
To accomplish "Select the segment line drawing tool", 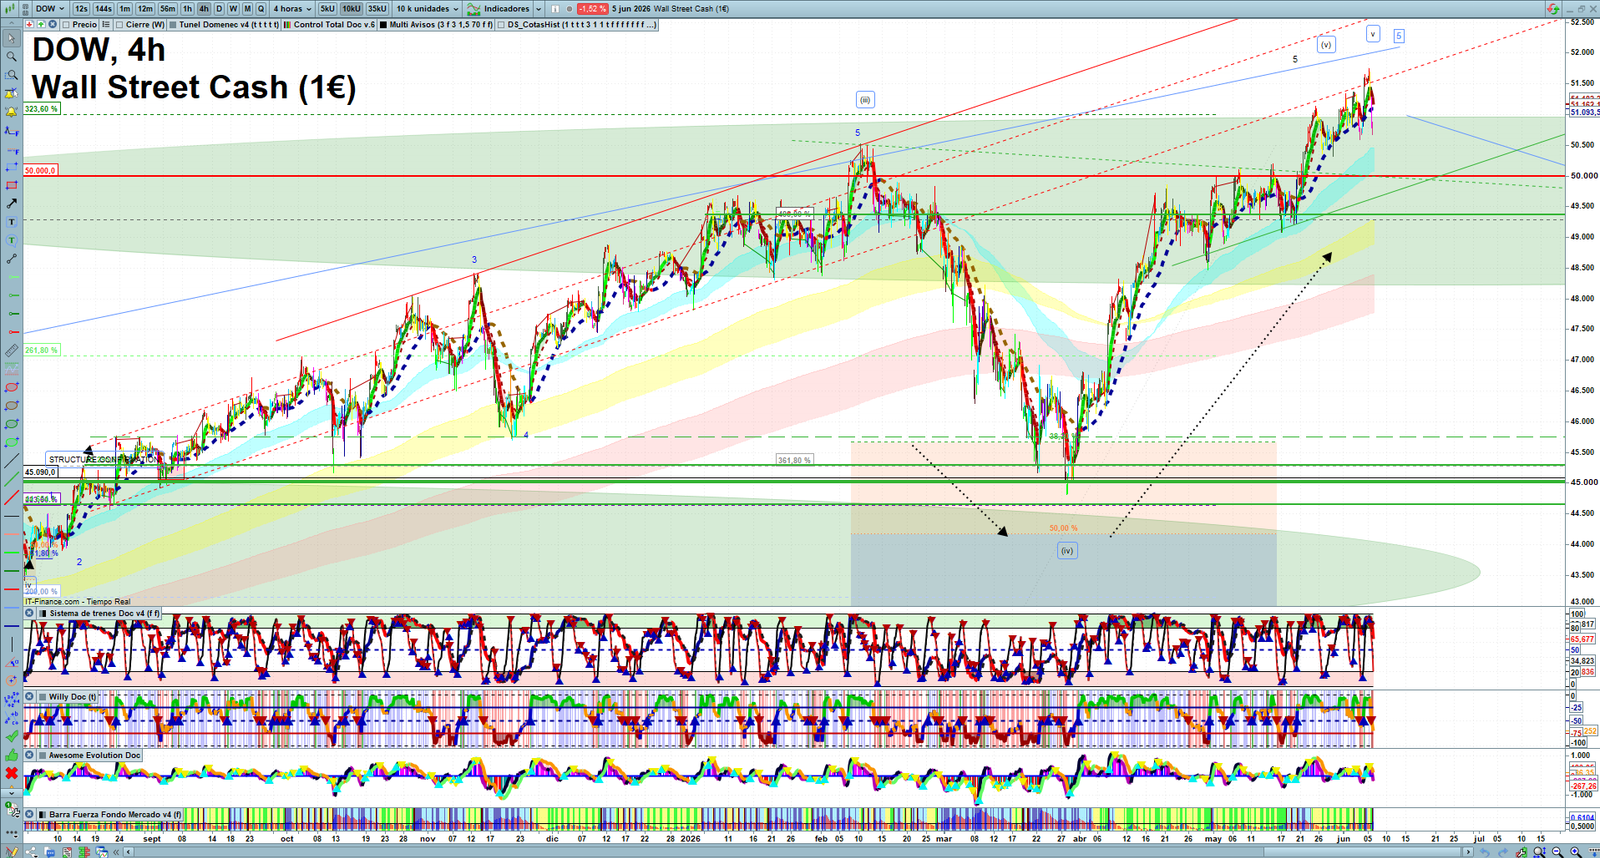I will 11,259.
